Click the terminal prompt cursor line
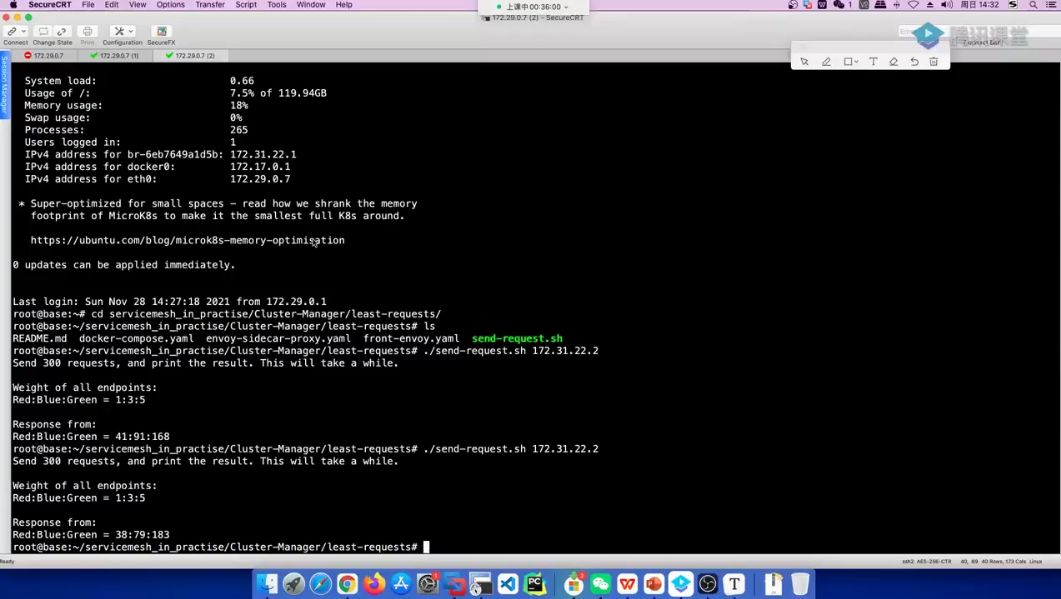This screenshot has width=1061, height=599. click(426, 547)
